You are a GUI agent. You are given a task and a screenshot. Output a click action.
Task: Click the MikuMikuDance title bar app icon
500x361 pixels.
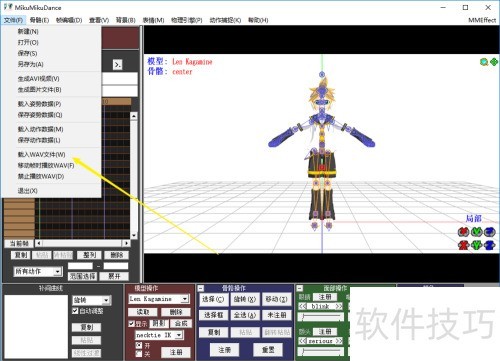8,7
